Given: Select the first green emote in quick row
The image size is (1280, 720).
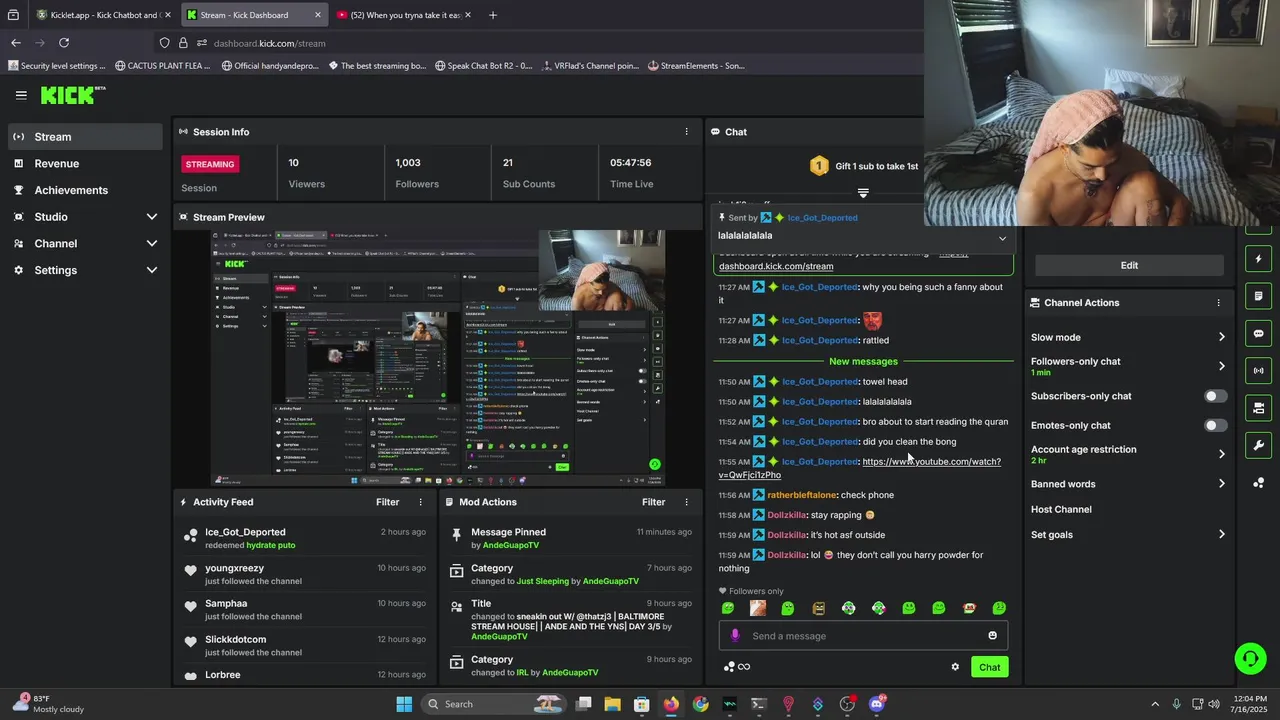Looking at the screenshot, I should [x=728, y=608].
